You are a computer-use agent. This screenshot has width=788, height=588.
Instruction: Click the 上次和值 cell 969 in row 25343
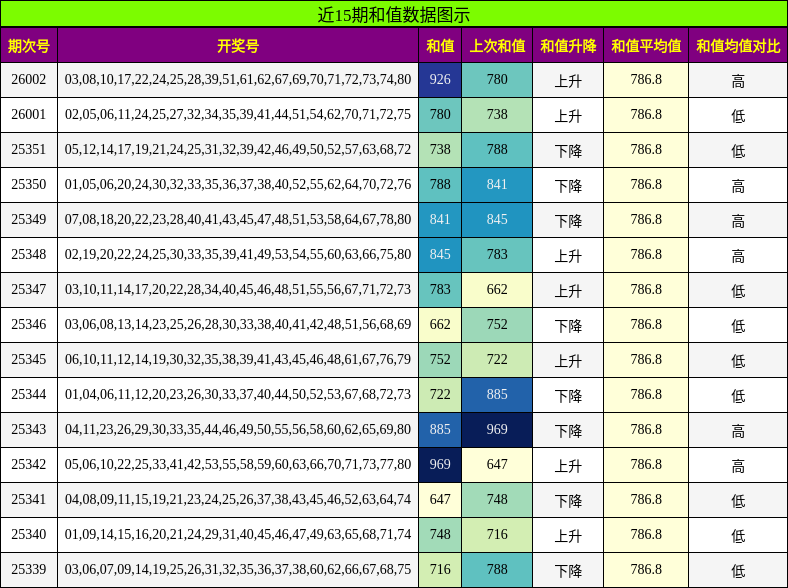click(x=497, y=430)
